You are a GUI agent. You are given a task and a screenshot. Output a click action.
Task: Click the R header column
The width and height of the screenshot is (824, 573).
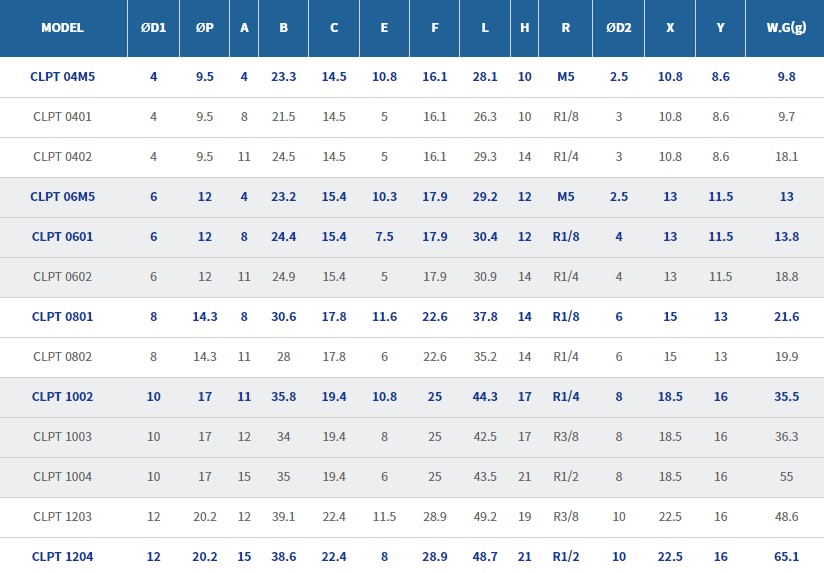click(x=566, y=28)
